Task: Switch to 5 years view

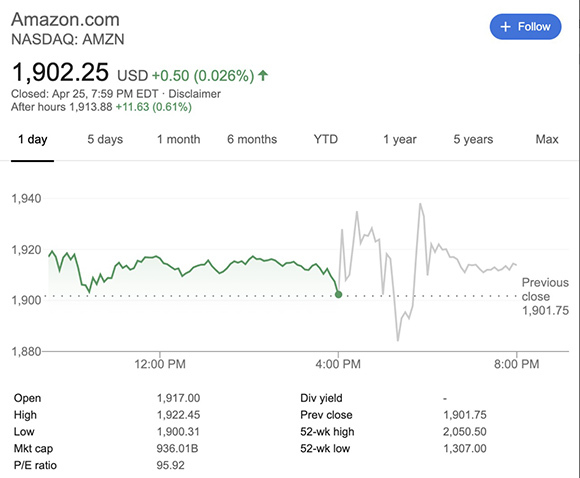Action: pyautogui.click(x=473, y=139)
